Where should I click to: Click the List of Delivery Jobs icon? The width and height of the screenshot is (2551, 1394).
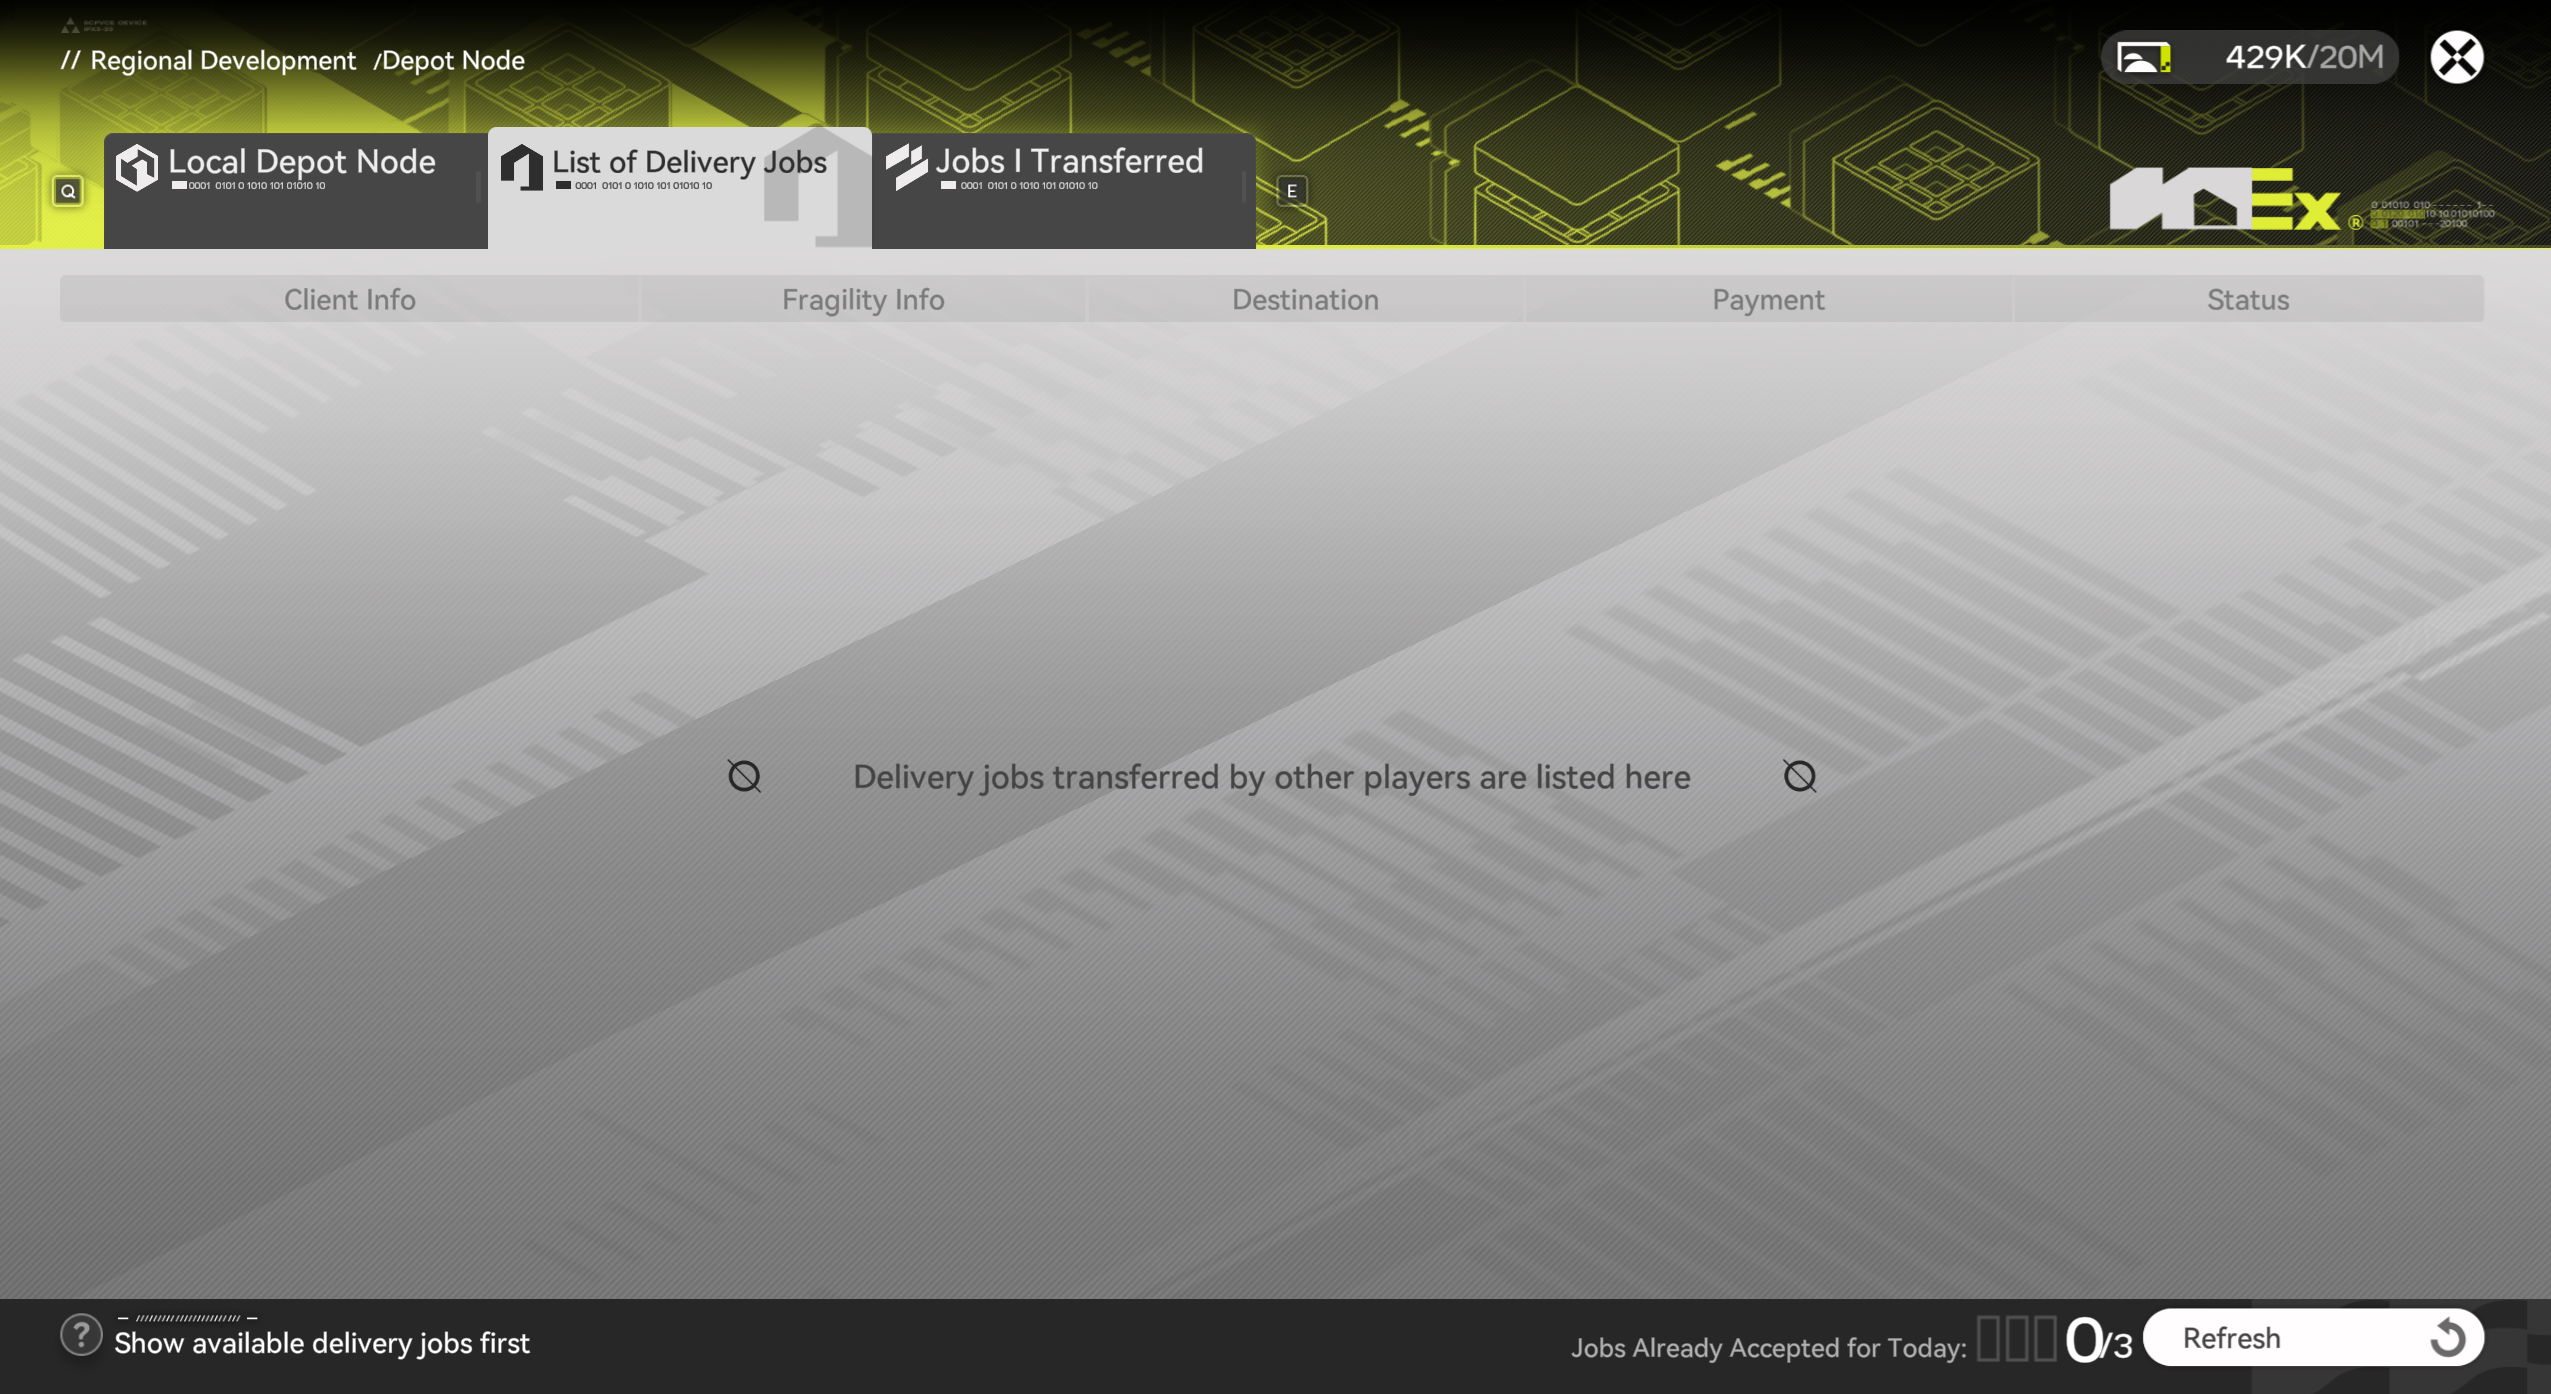[x=522, y=167]
